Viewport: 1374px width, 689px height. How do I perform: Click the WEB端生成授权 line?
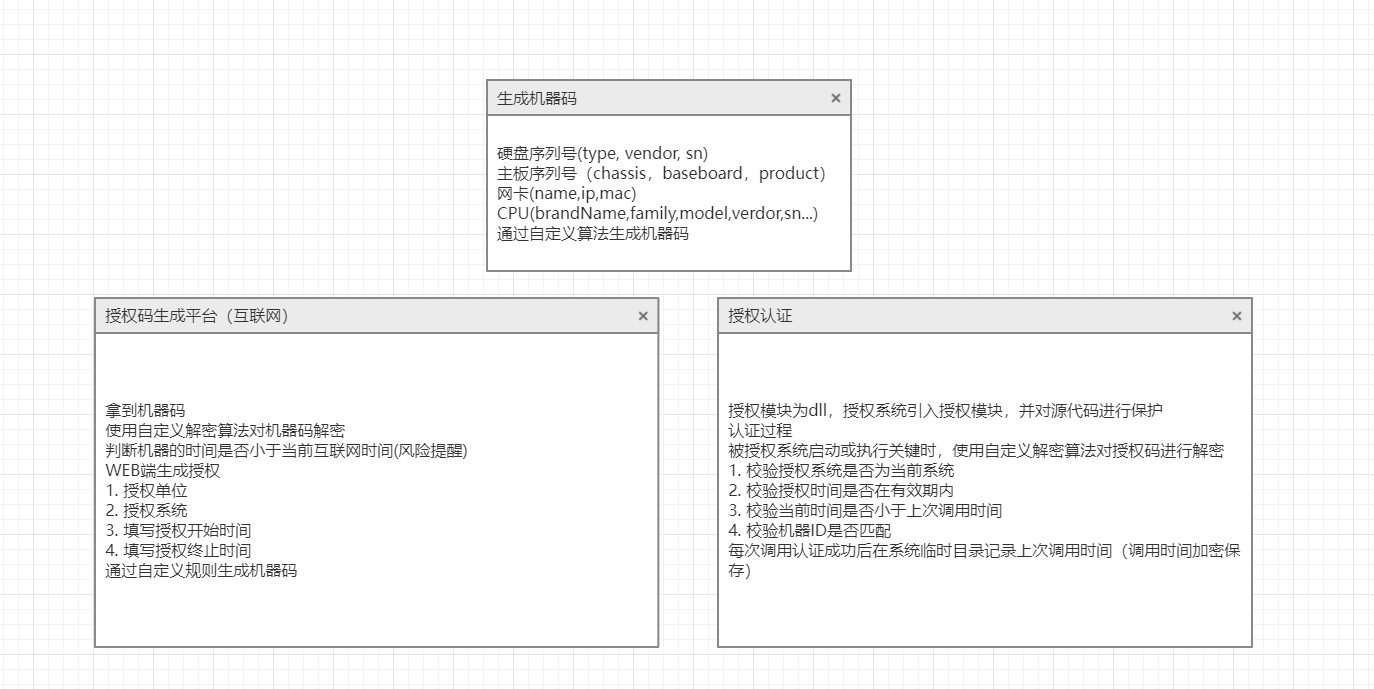[162, 470]
